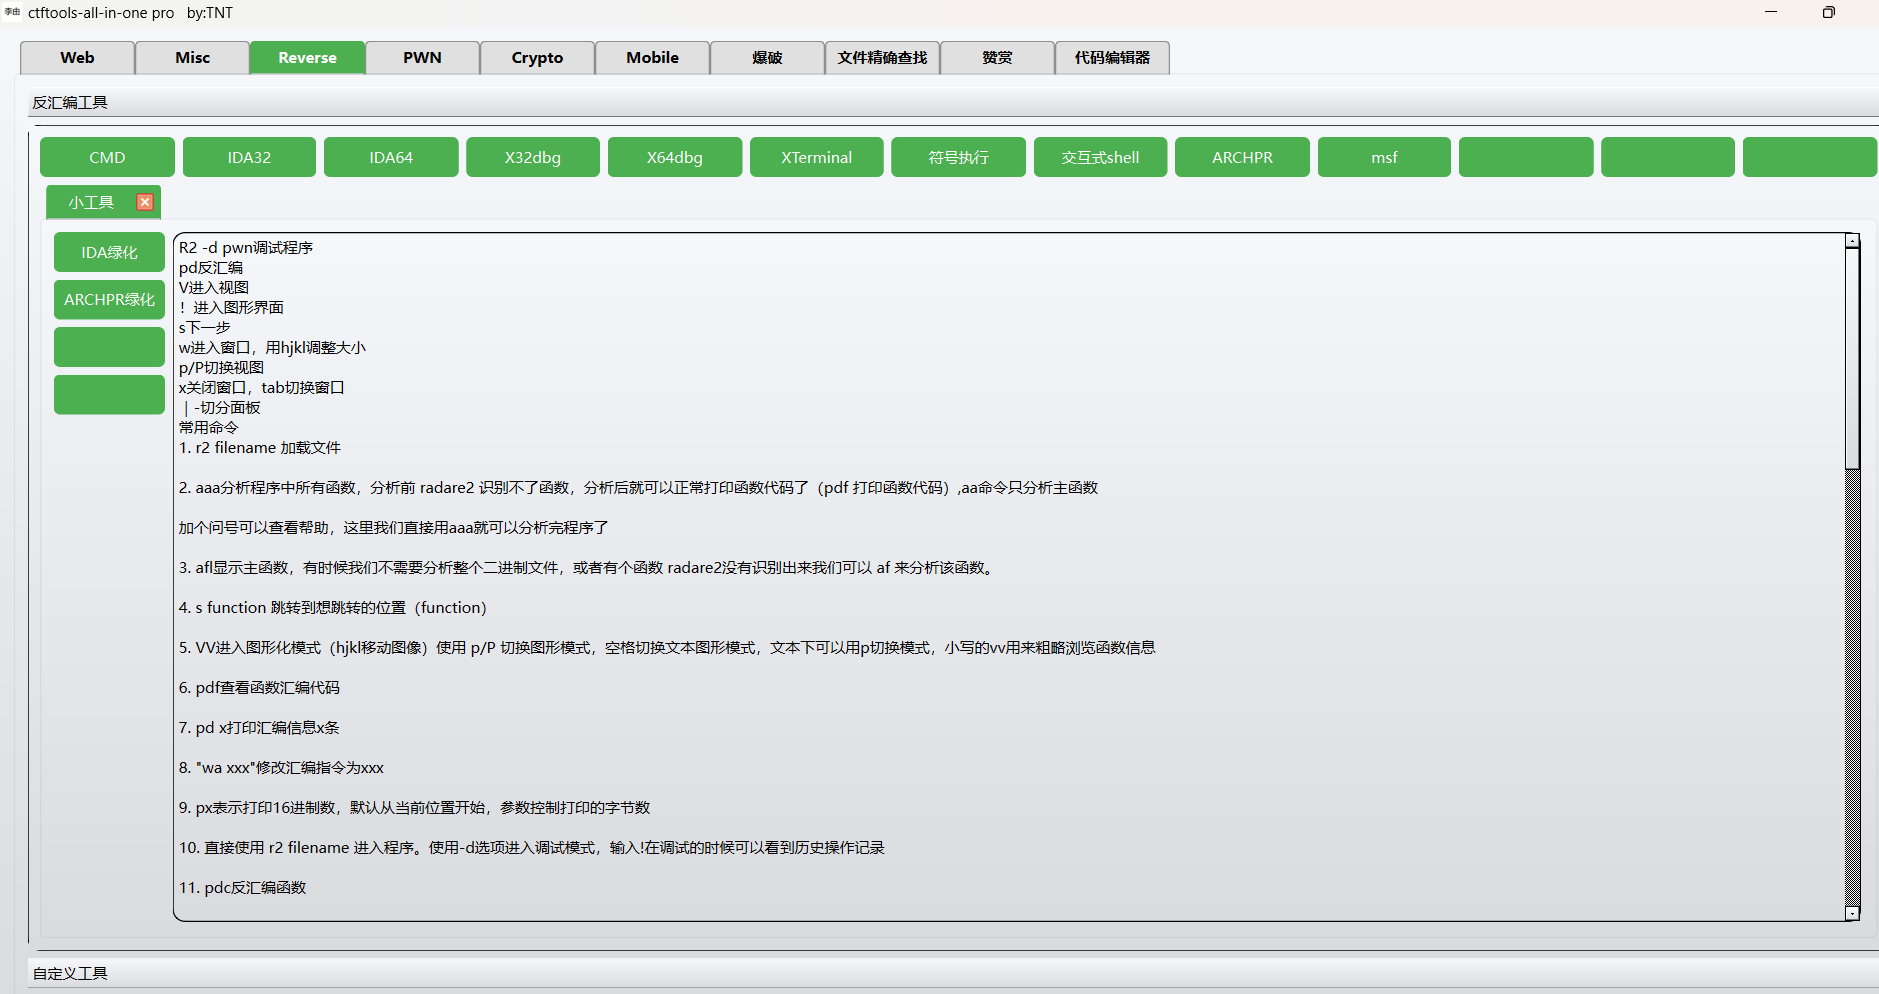
Task: Open the 文件精确查找 tab
Action: pos(881,57)
